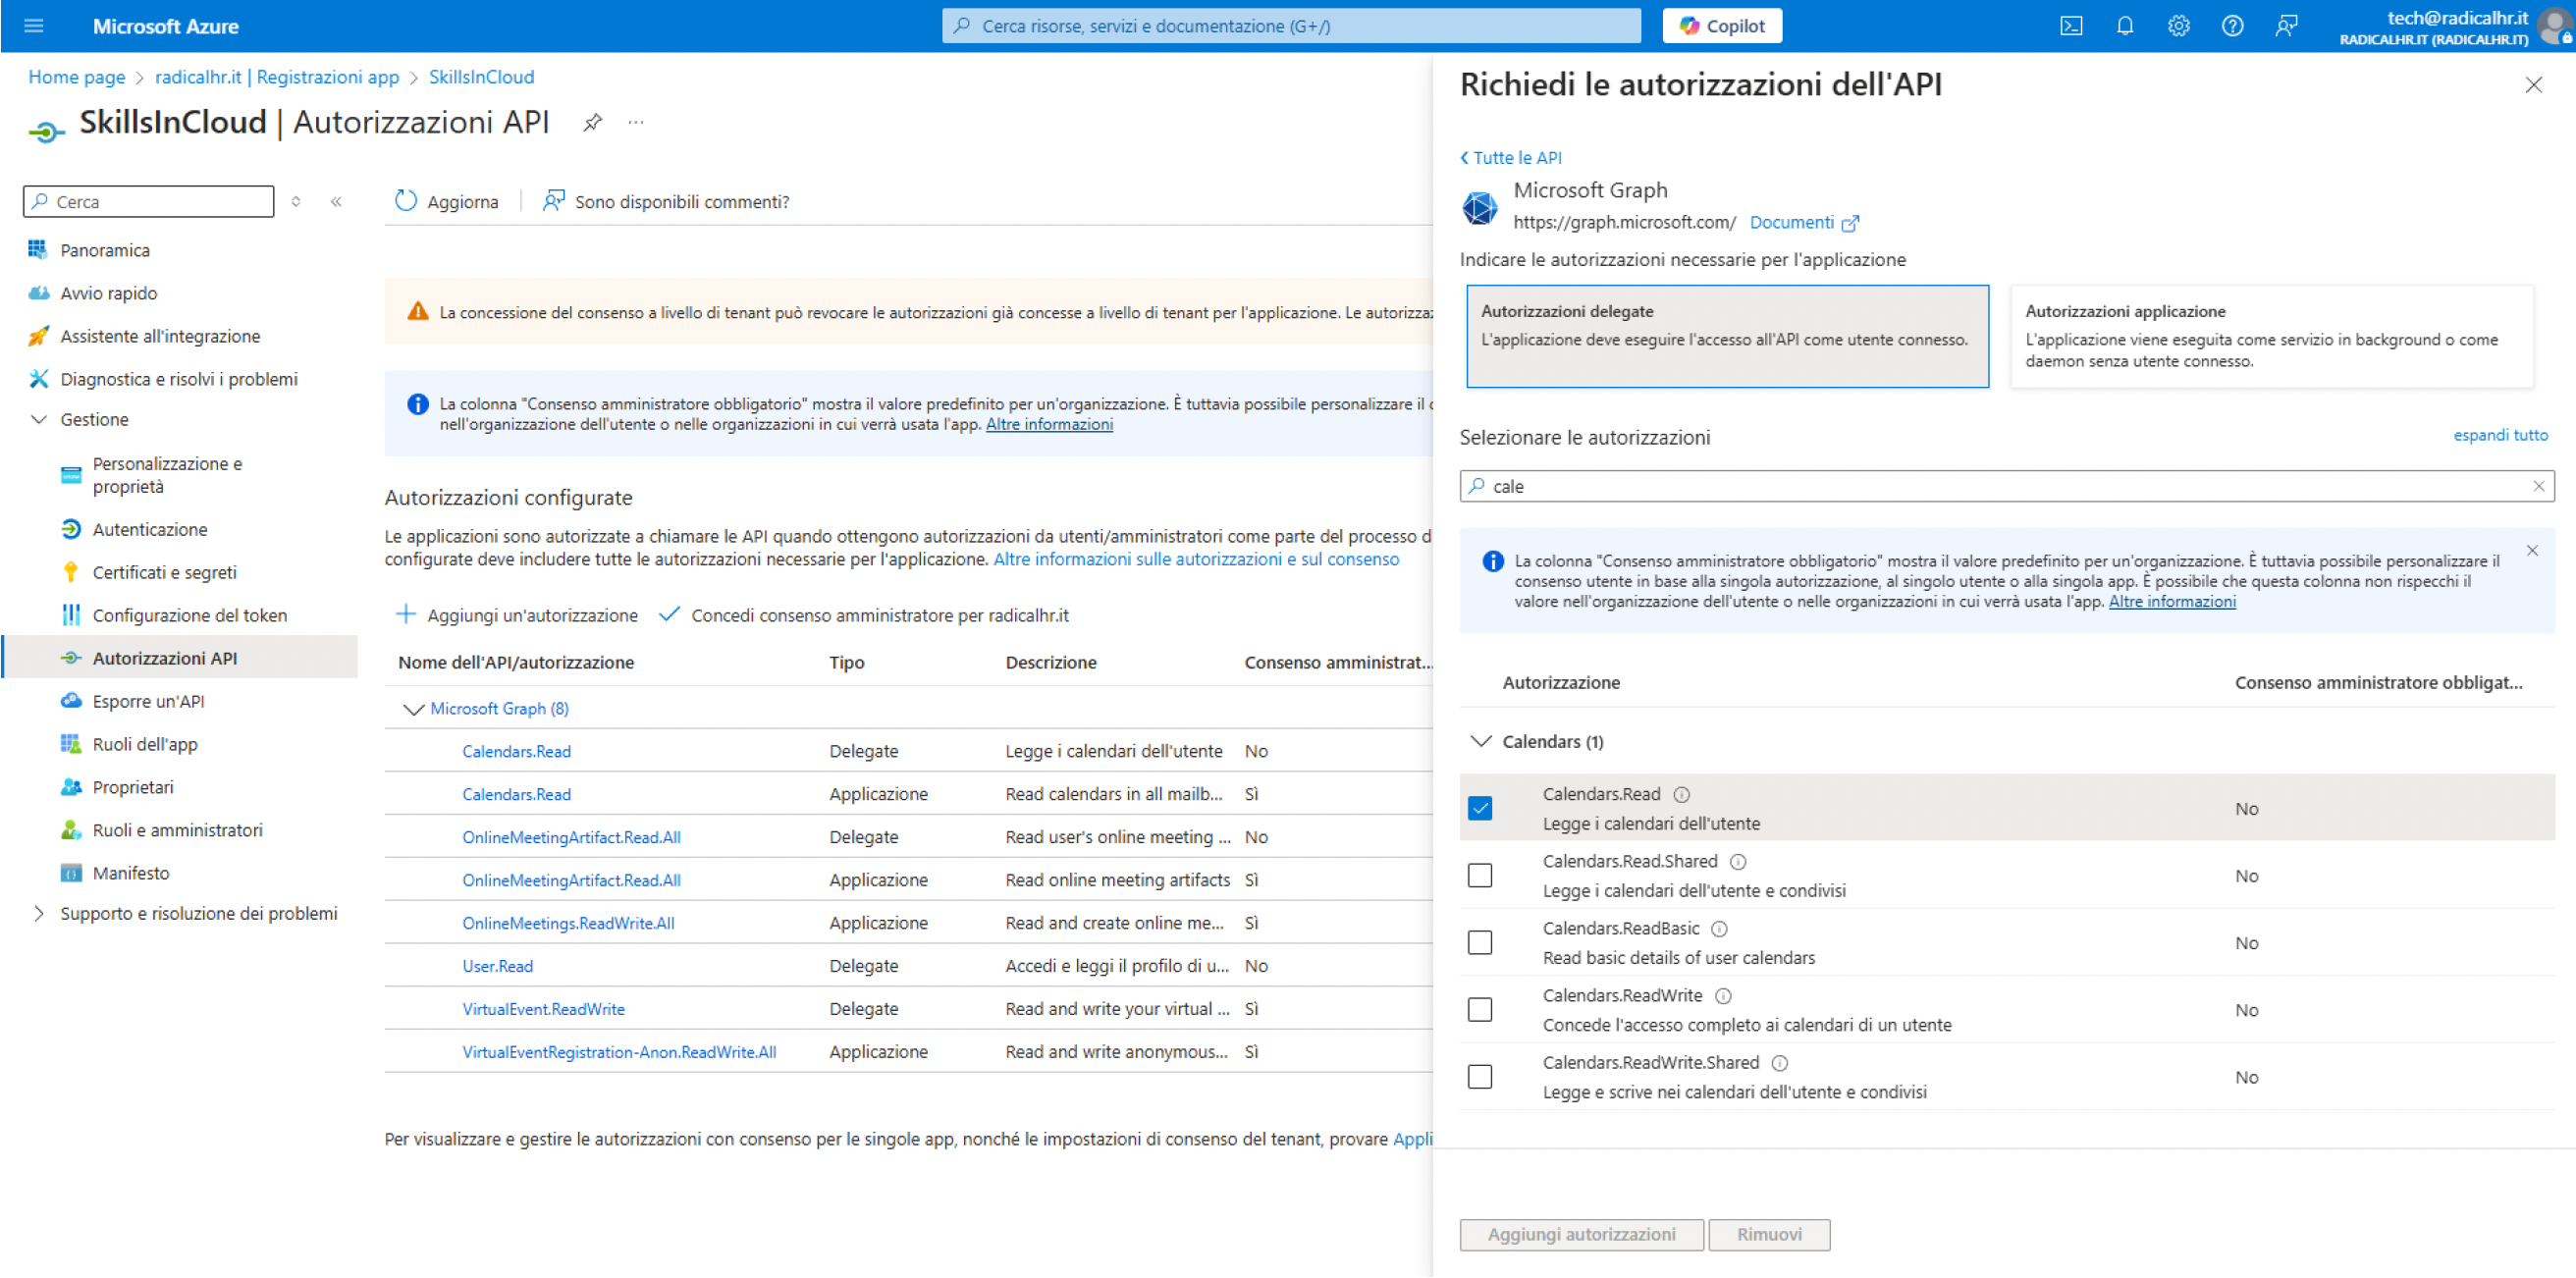Image resolution: width=2576 pixels, height=1278 pixels.
Task: Click the 'radicalhr.it | Registrazioni app' breadcrumb
Action: [277, 77]
